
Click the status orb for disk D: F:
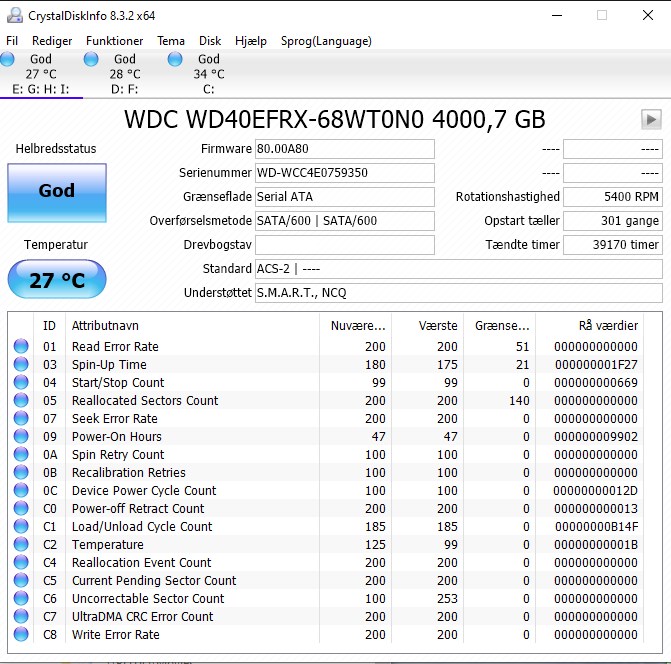91,59
